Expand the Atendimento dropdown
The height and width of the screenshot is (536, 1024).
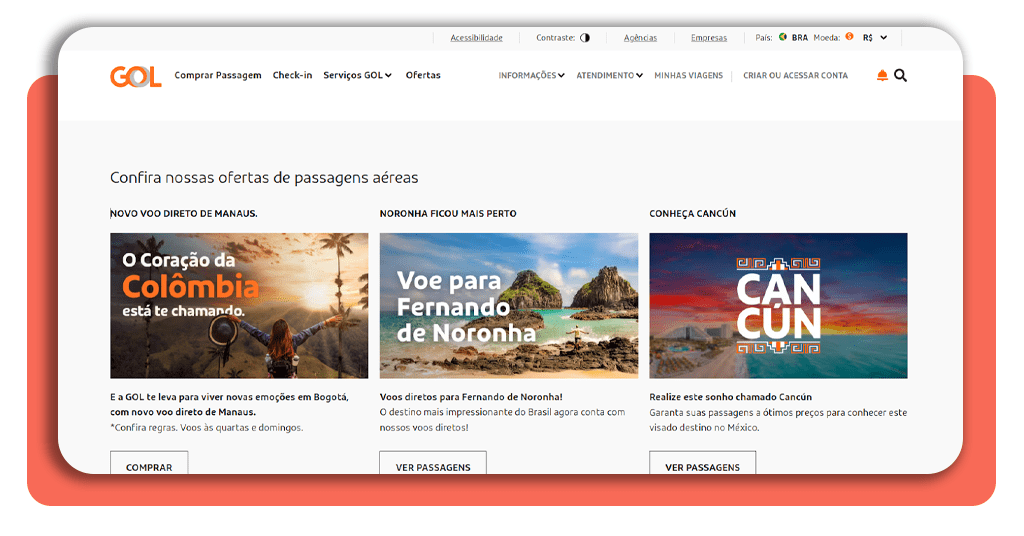[x=609, y=76]
